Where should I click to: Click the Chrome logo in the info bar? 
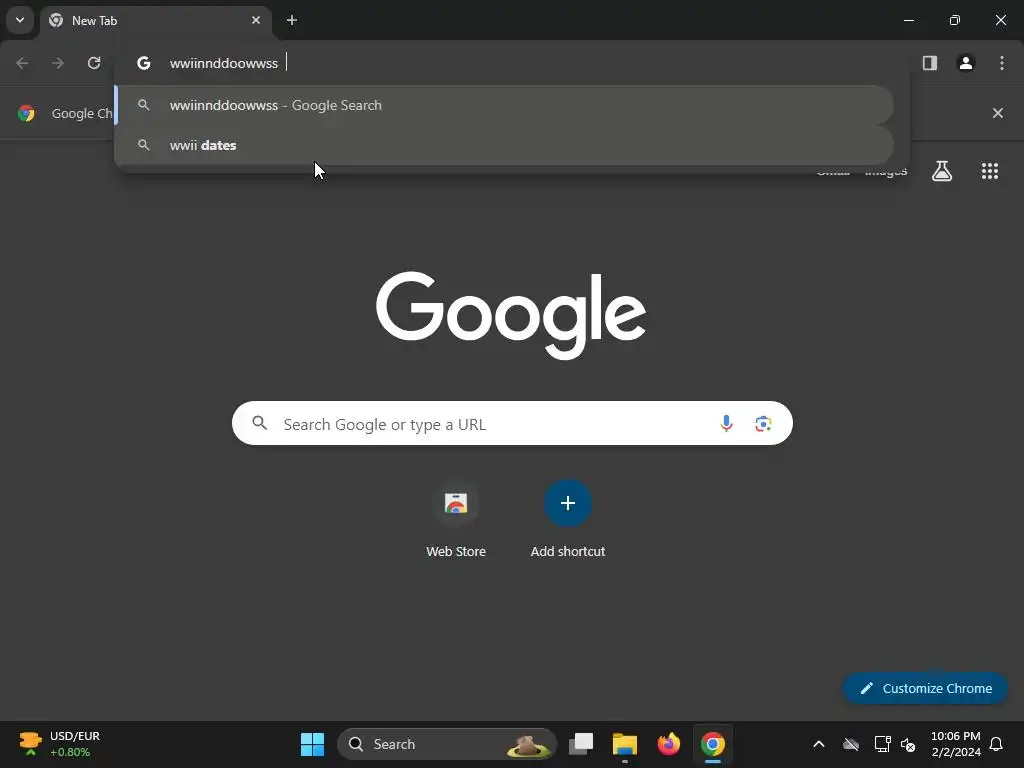26,113
